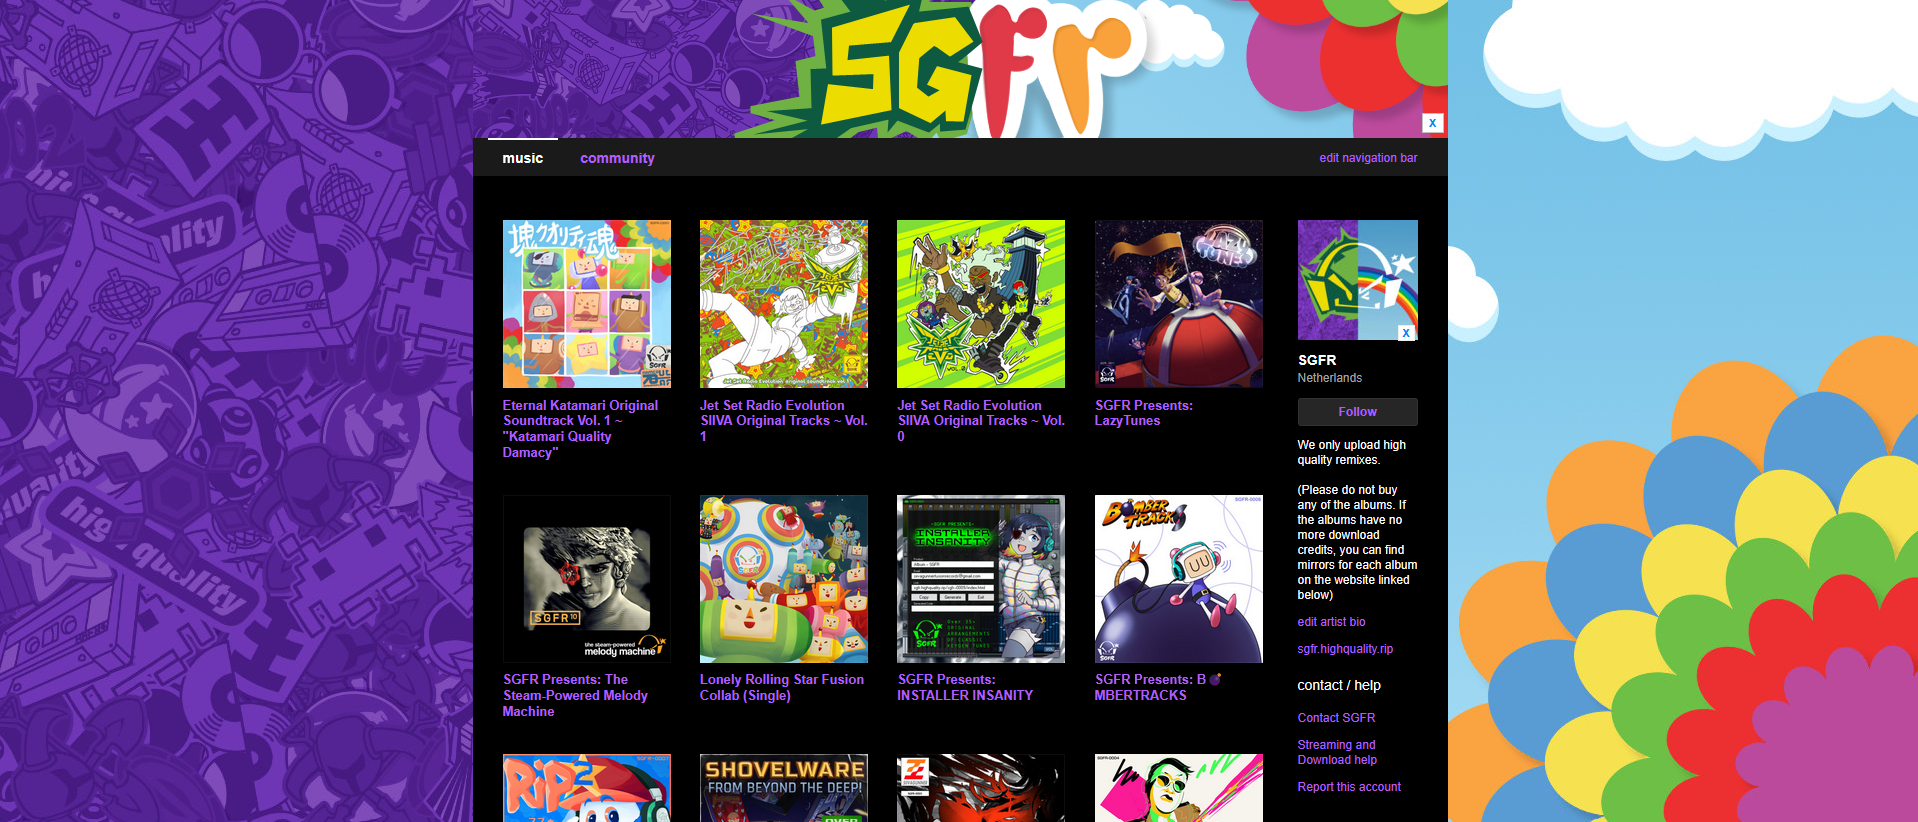Click the SGFR header logo banner
The image size is (1918, 822).
tap(960, 69)
